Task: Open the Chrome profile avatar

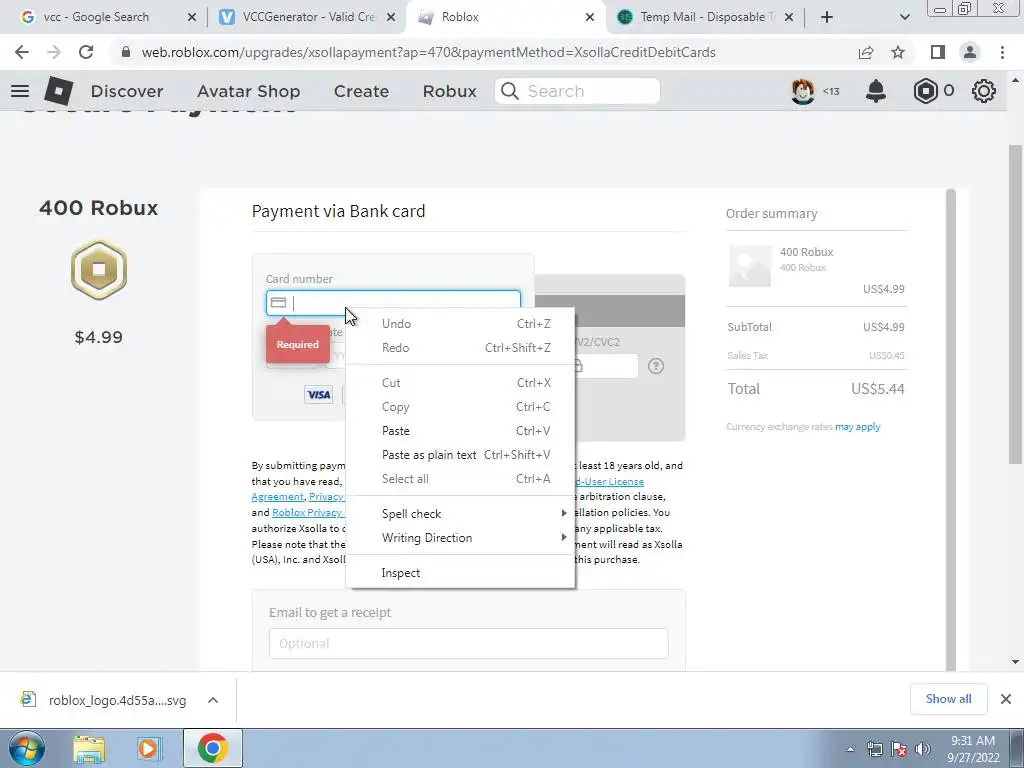Action: pyautogui.click(x=970, y=52)
